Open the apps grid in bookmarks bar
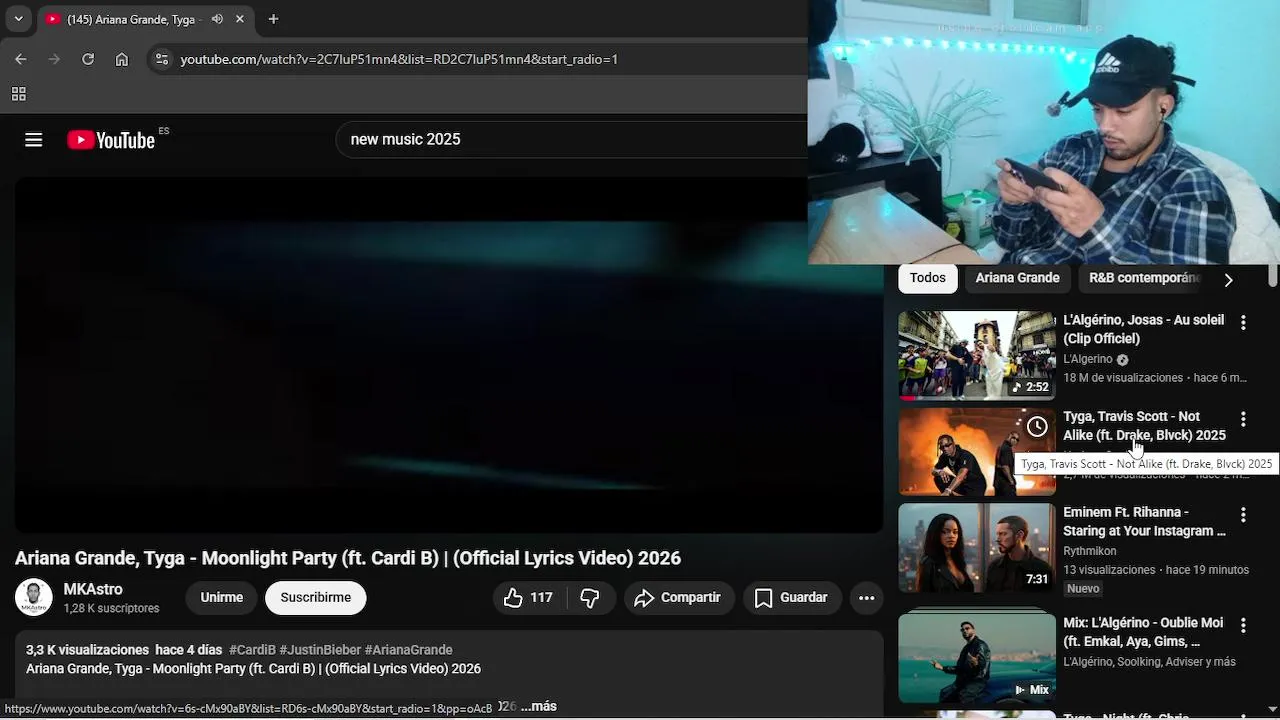 point(18,94)
